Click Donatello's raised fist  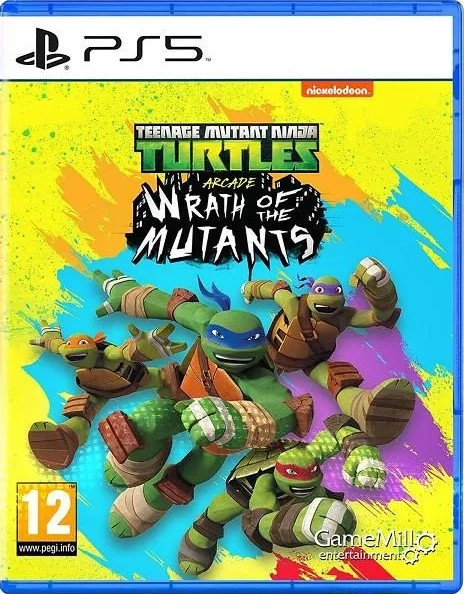click(370, 274)
